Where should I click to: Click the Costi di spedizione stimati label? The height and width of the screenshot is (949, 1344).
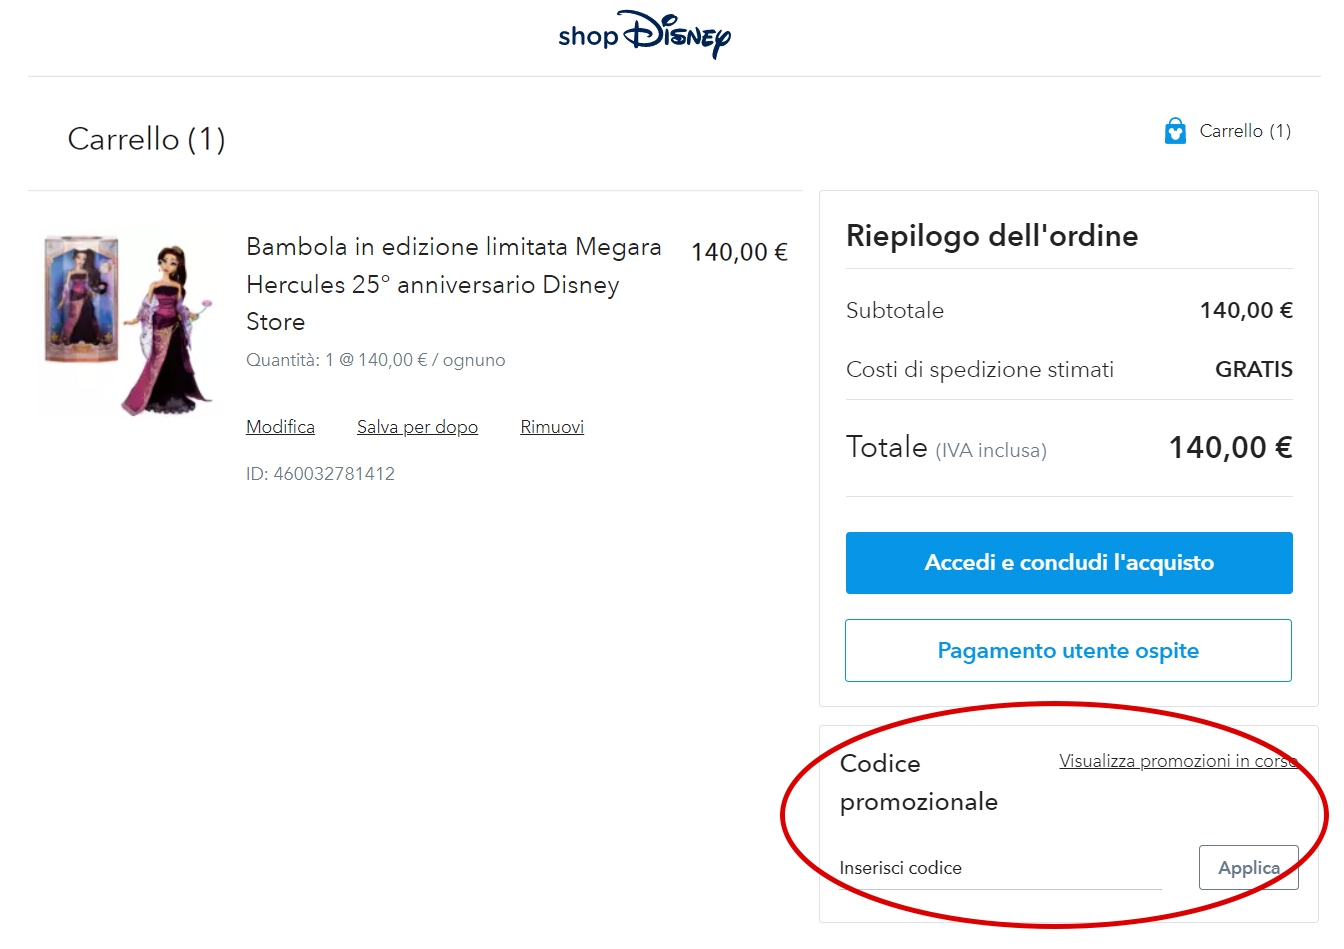[x=980, y=370]
